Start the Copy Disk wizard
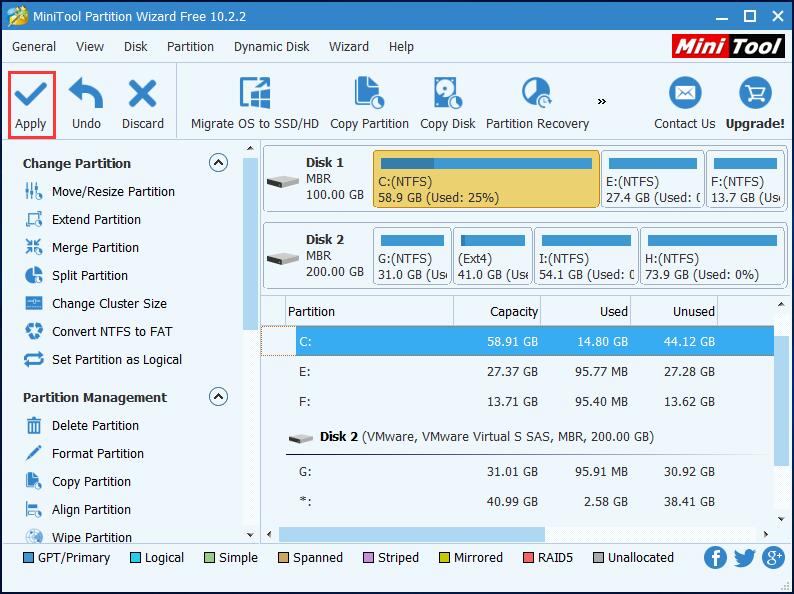Viewport: 794px width, 594px height. [448, 105]
